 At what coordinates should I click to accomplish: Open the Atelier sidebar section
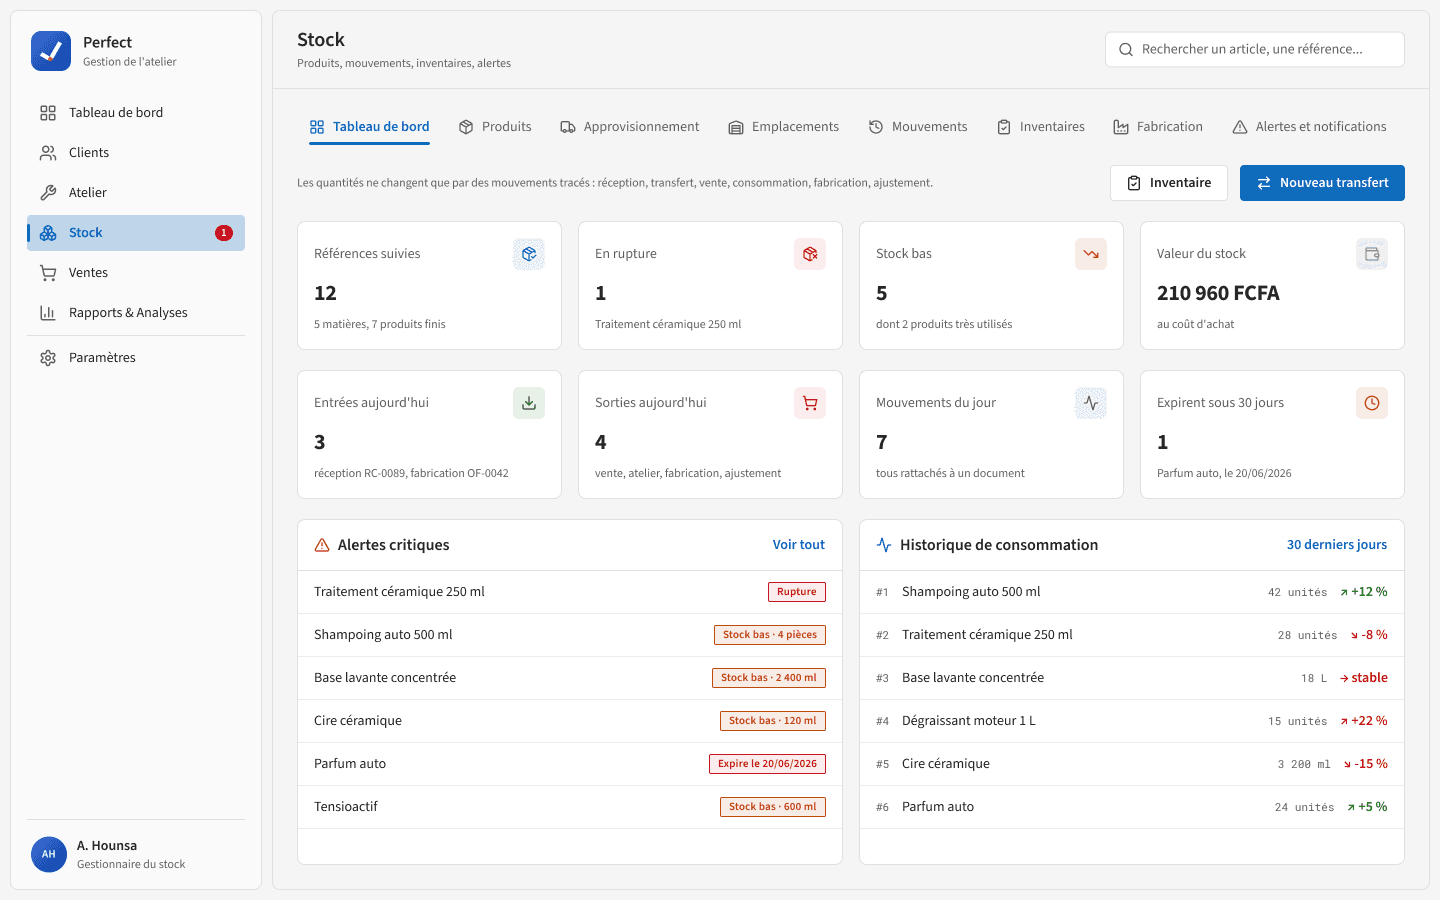(x=136, y=193)
